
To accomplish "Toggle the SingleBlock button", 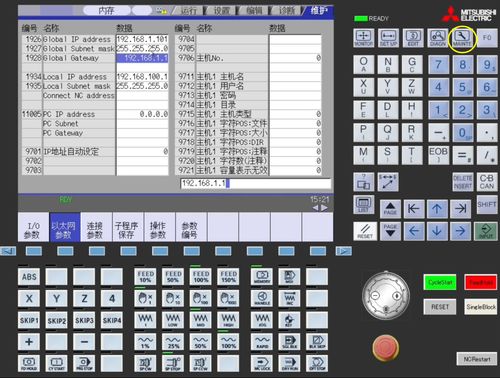I will (x=481, y=307).
